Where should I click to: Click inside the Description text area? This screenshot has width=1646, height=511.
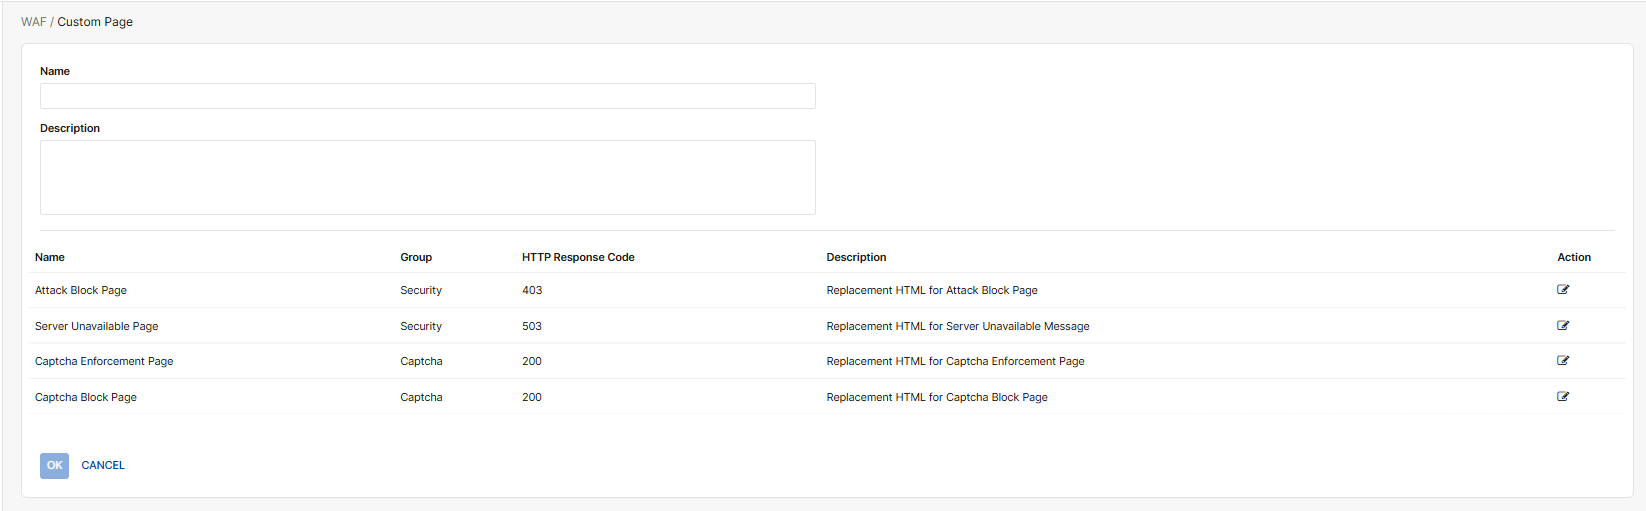[427, 177]
